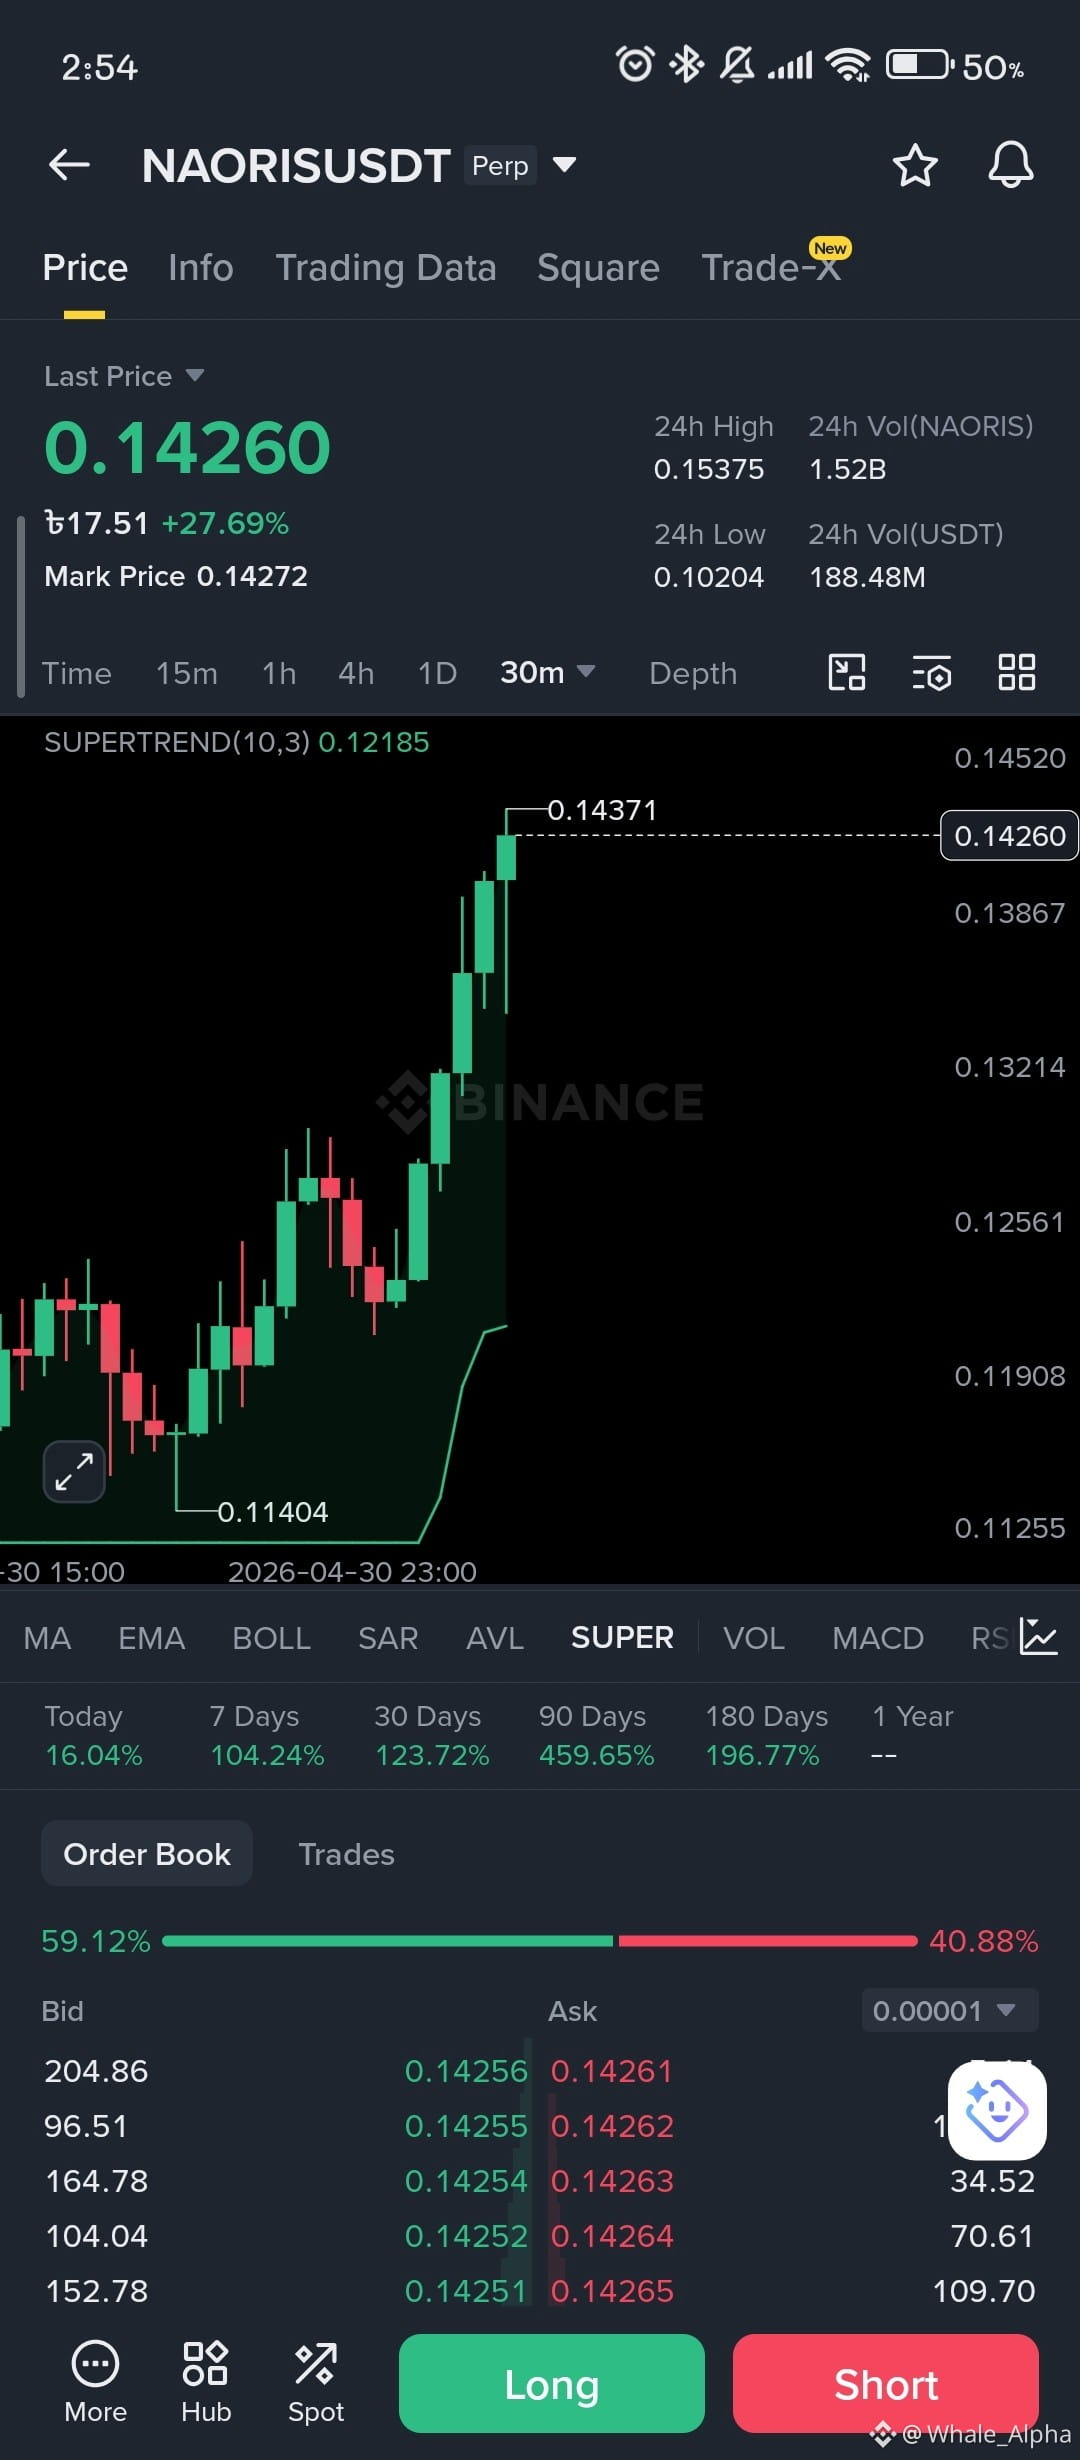Viewport: 1080px width, 2460px height.
Task: Open the chart layout grid icon
Action: click(1017, 672)
